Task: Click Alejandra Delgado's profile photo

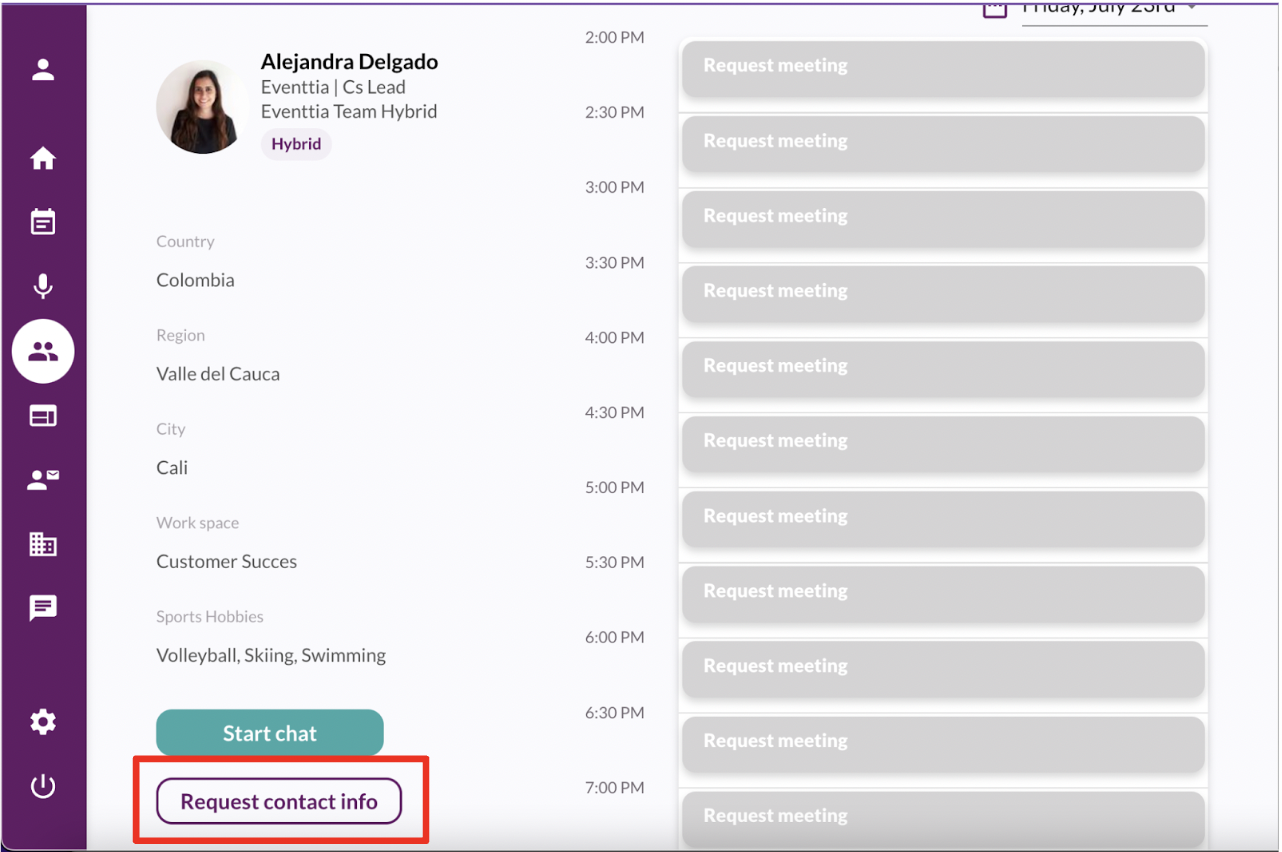Action: 202,107
